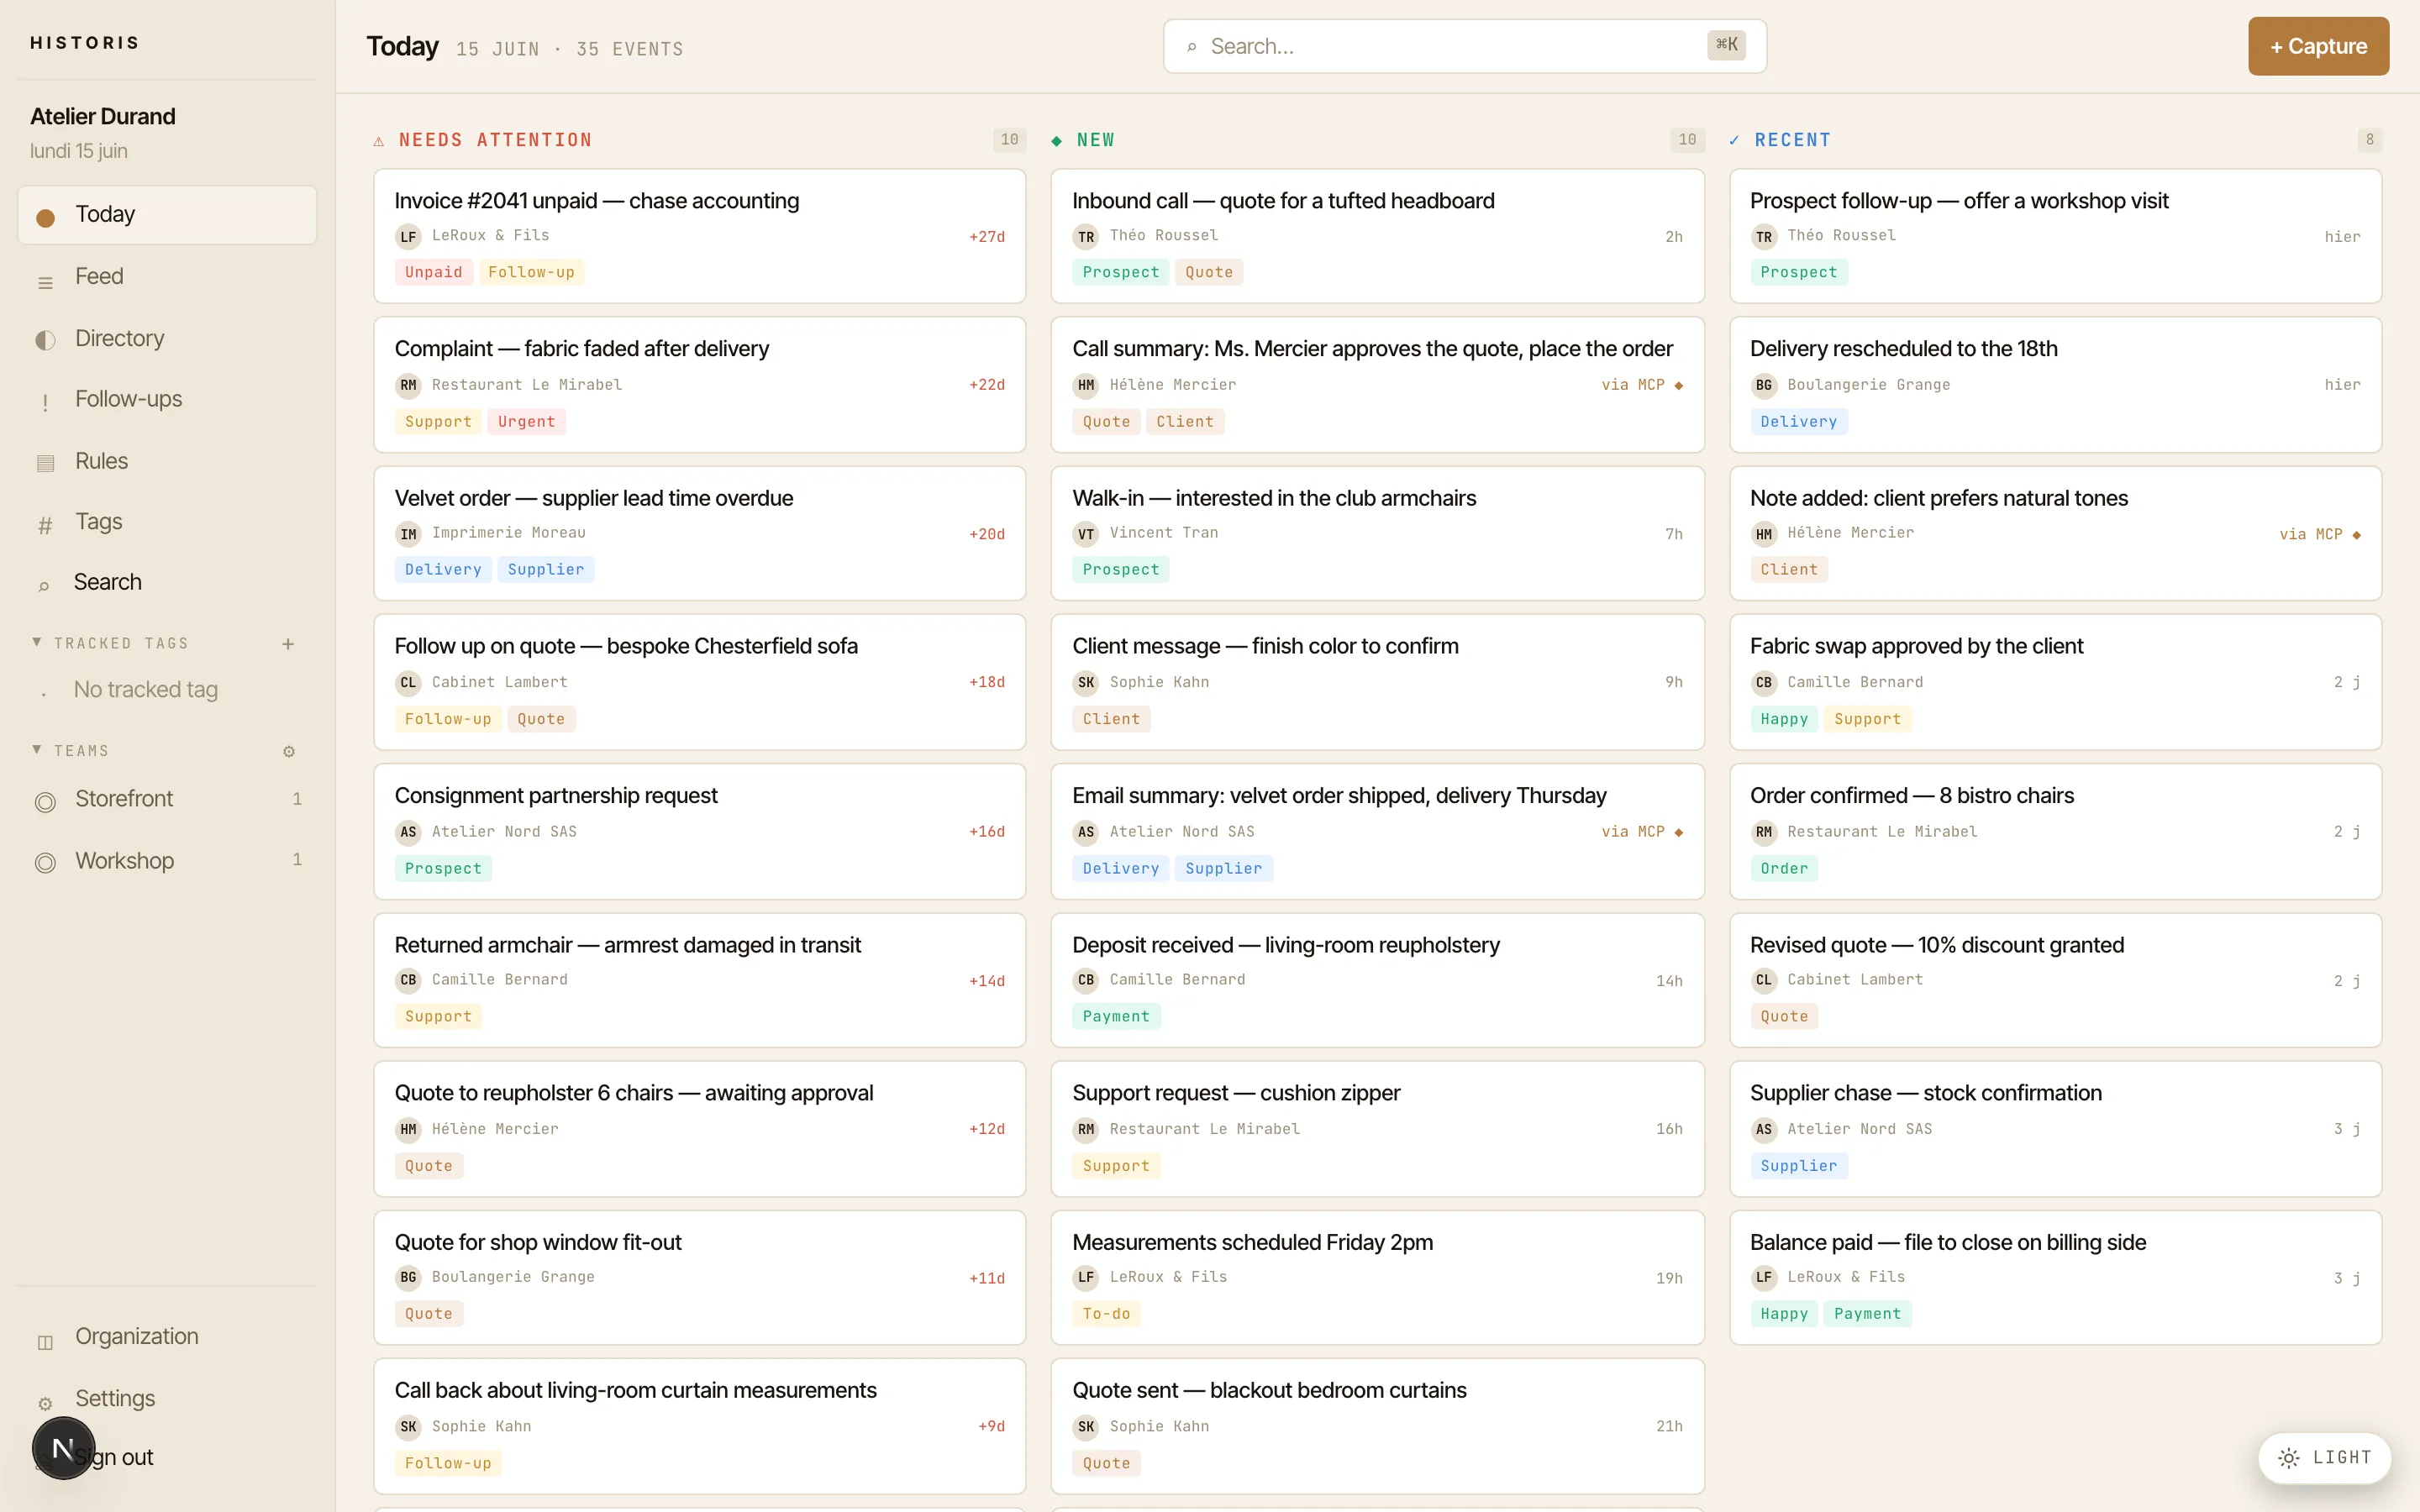Image resolution: width=2420 pixels, height=1512 pixels.
Task: Click the + Capture button
Action: (x=2318, y=46)
